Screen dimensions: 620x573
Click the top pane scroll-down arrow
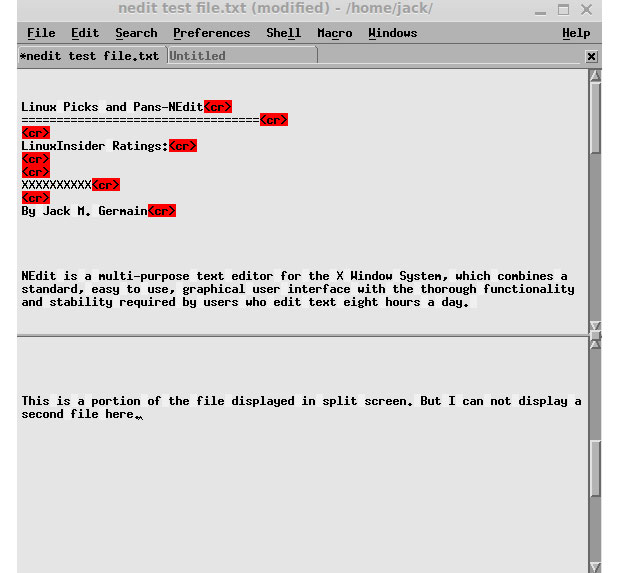coord(595,326)
